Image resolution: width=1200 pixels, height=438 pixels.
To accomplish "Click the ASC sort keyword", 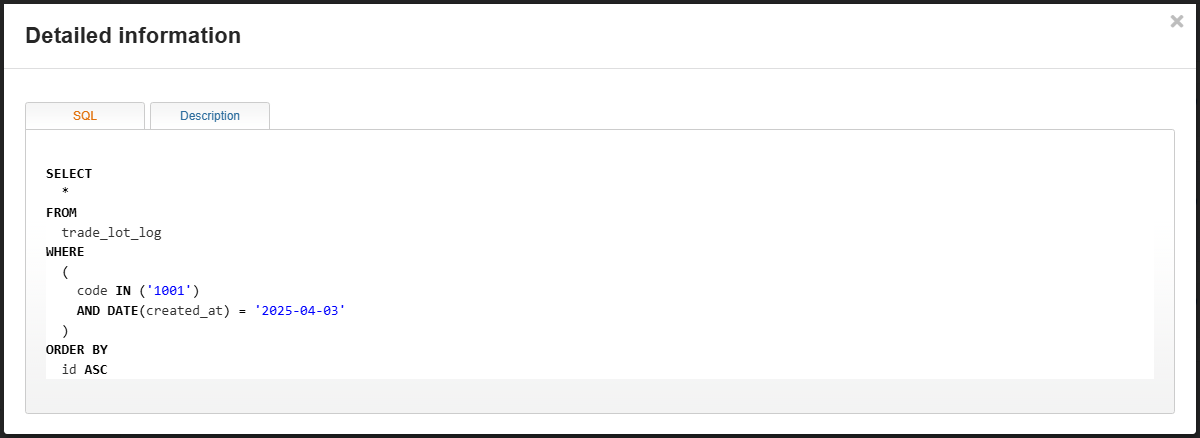I will coord(96,370).
